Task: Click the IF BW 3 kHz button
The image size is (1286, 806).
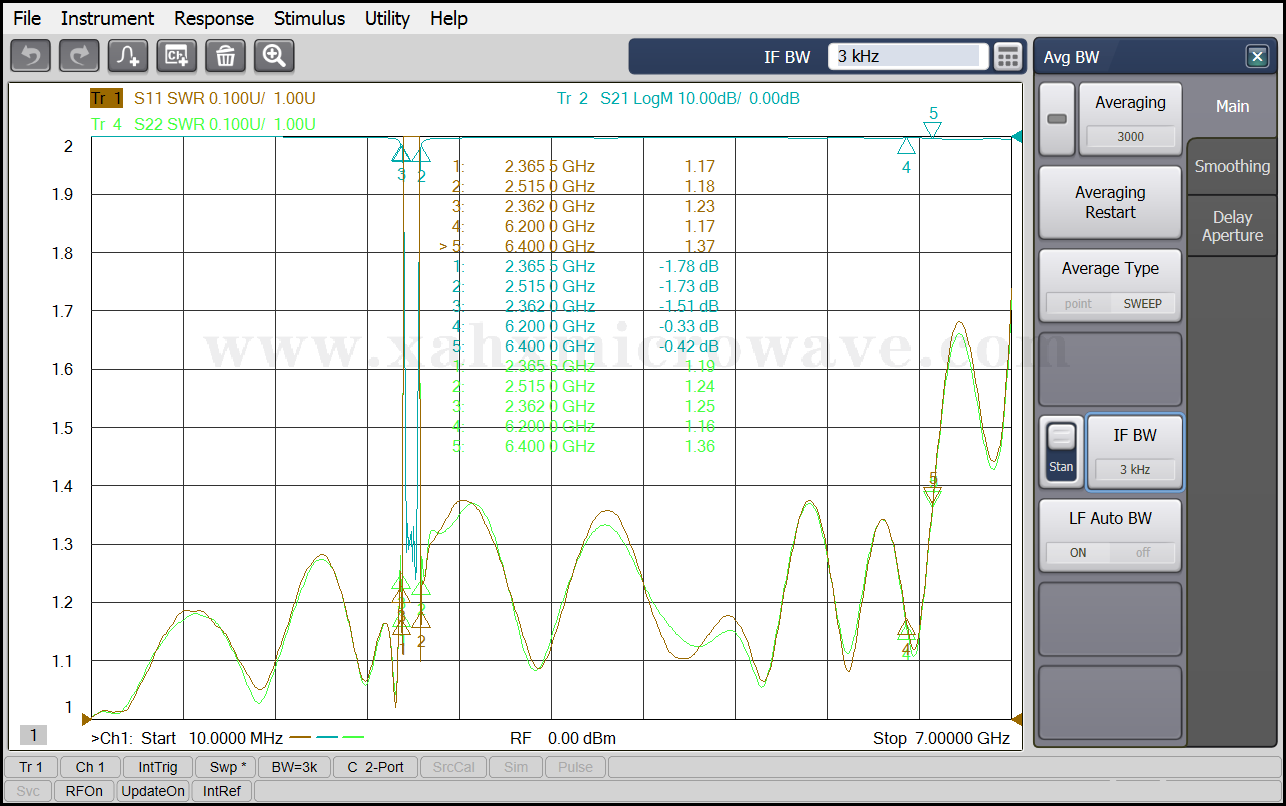Action: [1135, 451]
